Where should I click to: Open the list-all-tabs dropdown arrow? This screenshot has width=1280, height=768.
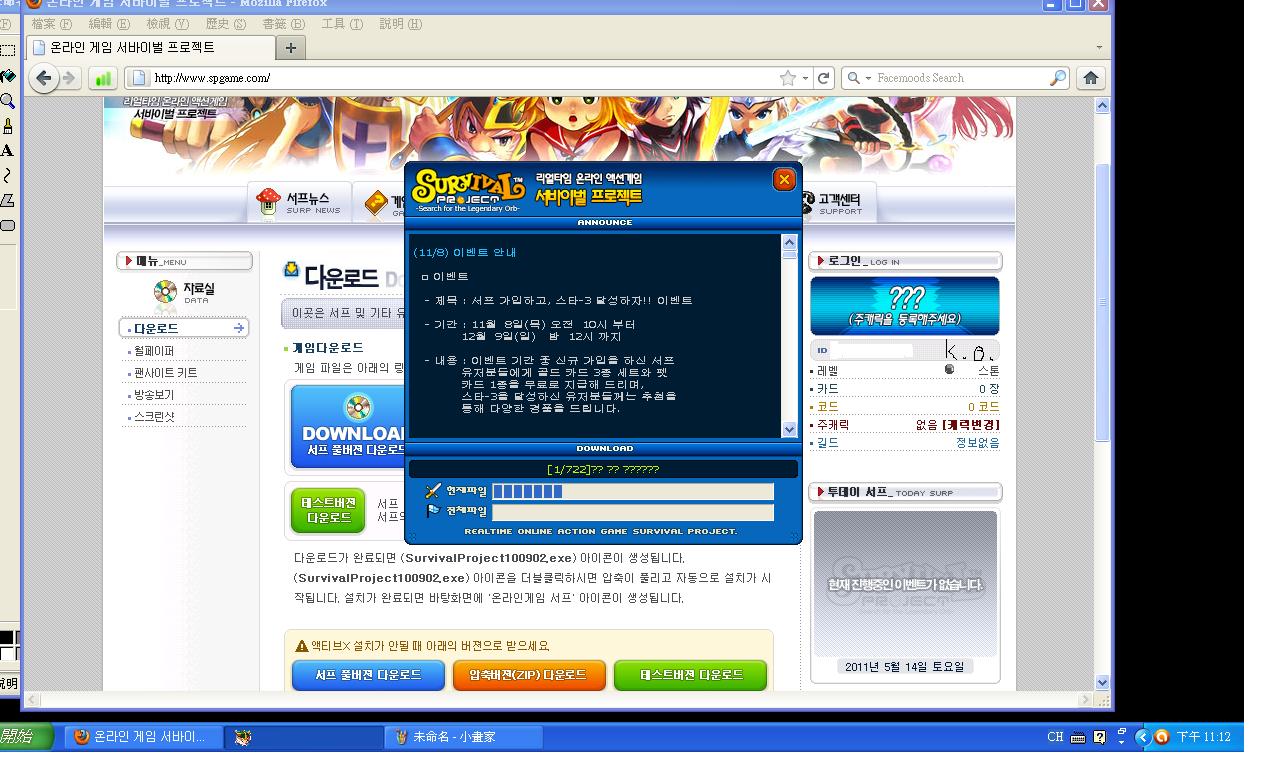1099,47
